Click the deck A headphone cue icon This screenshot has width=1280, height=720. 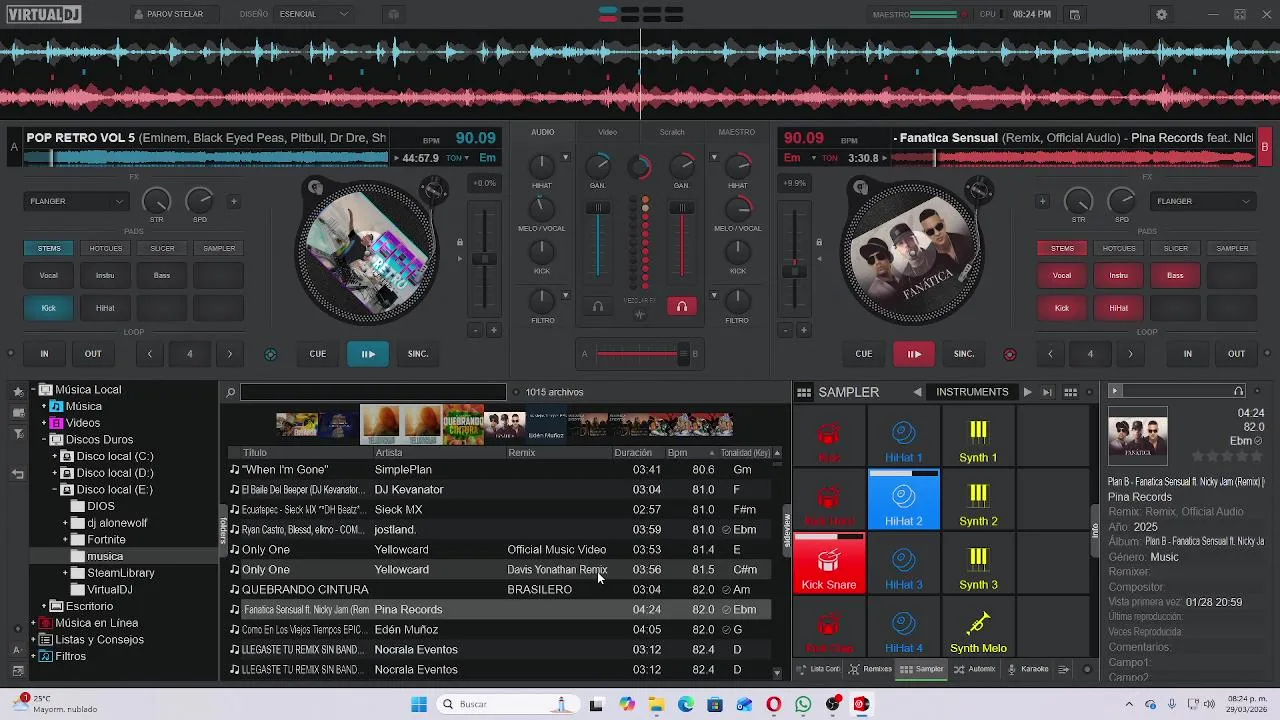pos(598,307)
